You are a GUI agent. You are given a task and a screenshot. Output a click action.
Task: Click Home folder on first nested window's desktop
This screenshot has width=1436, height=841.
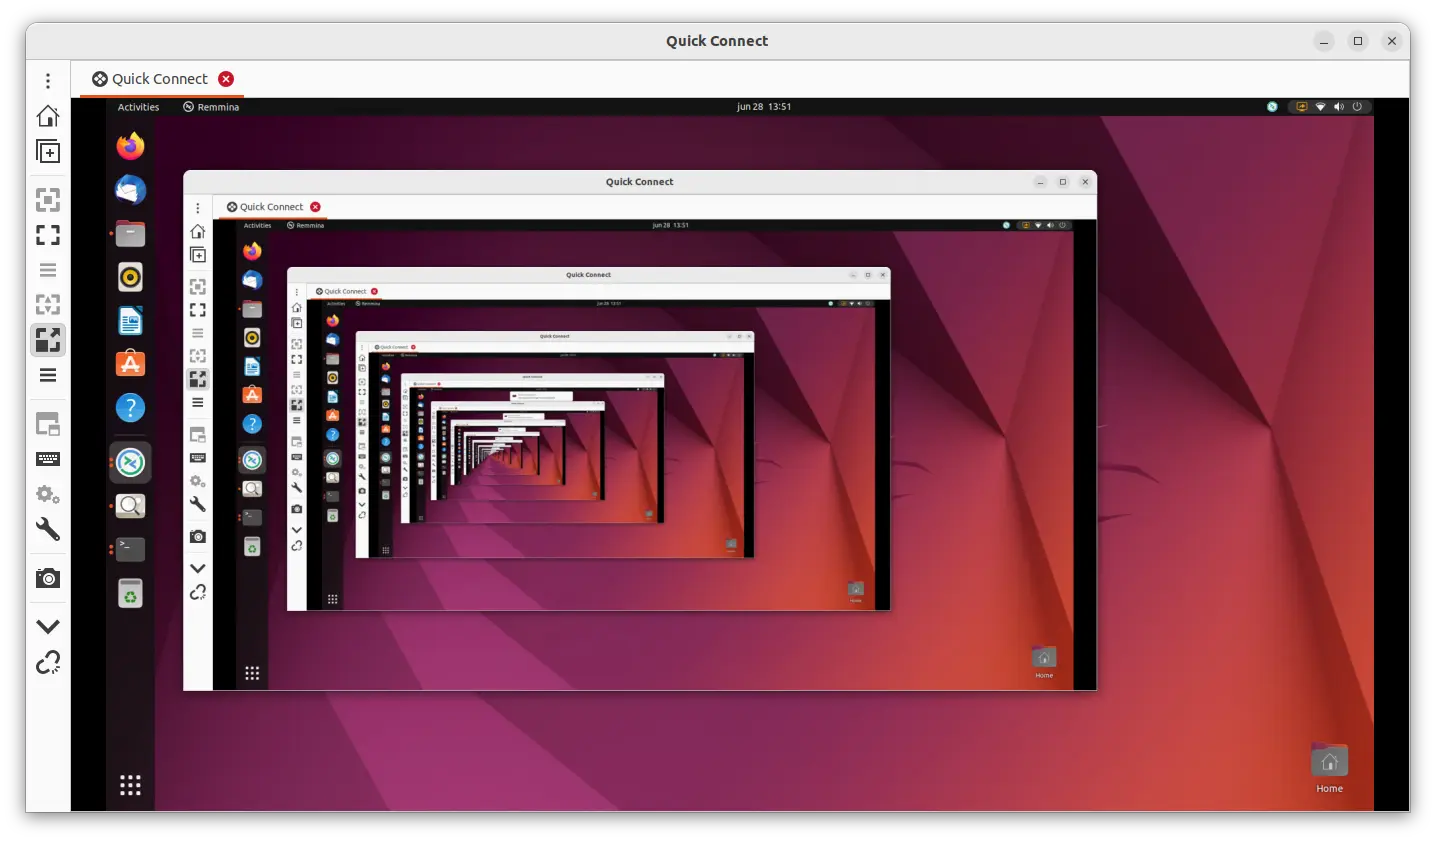1044,660
